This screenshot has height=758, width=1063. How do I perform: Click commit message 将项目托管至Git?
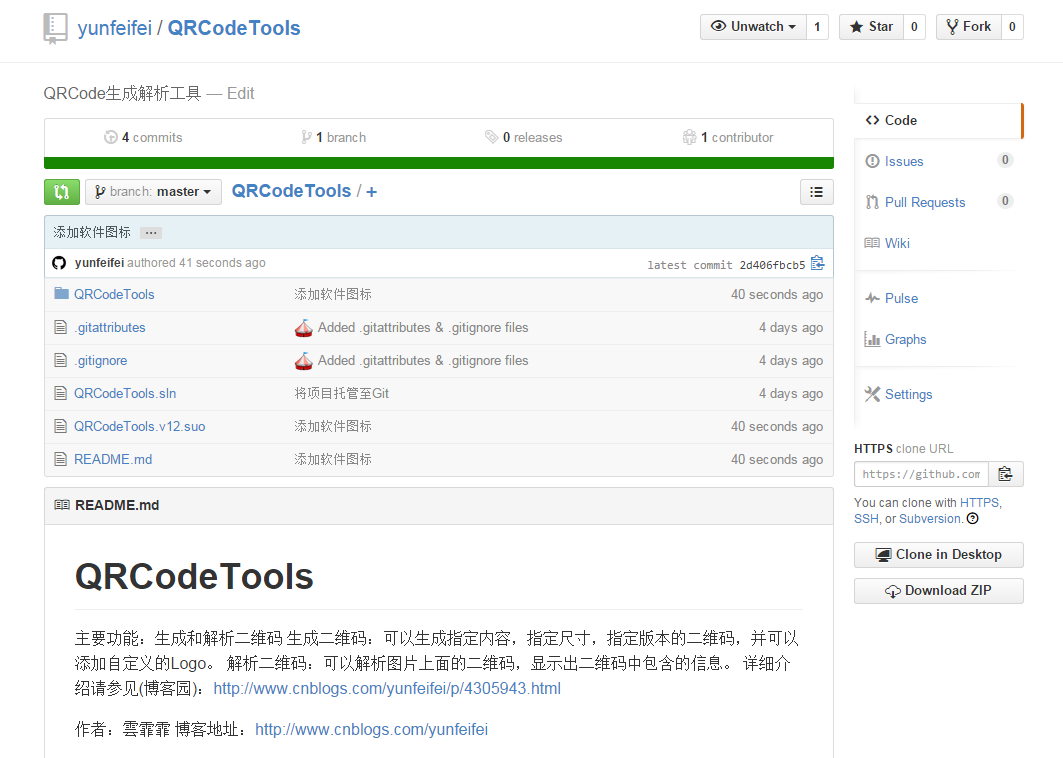342,393
